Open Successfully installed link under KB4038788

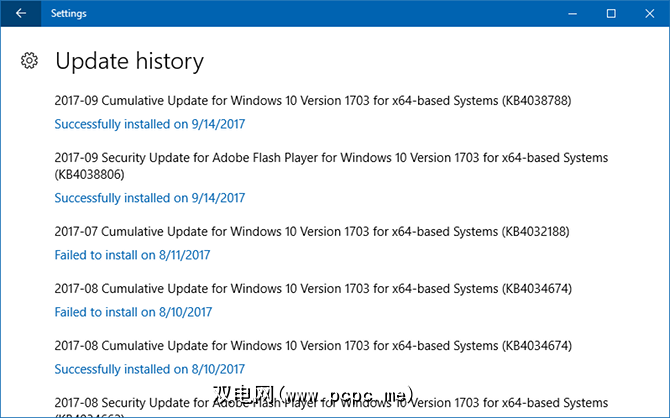[149, 124]
